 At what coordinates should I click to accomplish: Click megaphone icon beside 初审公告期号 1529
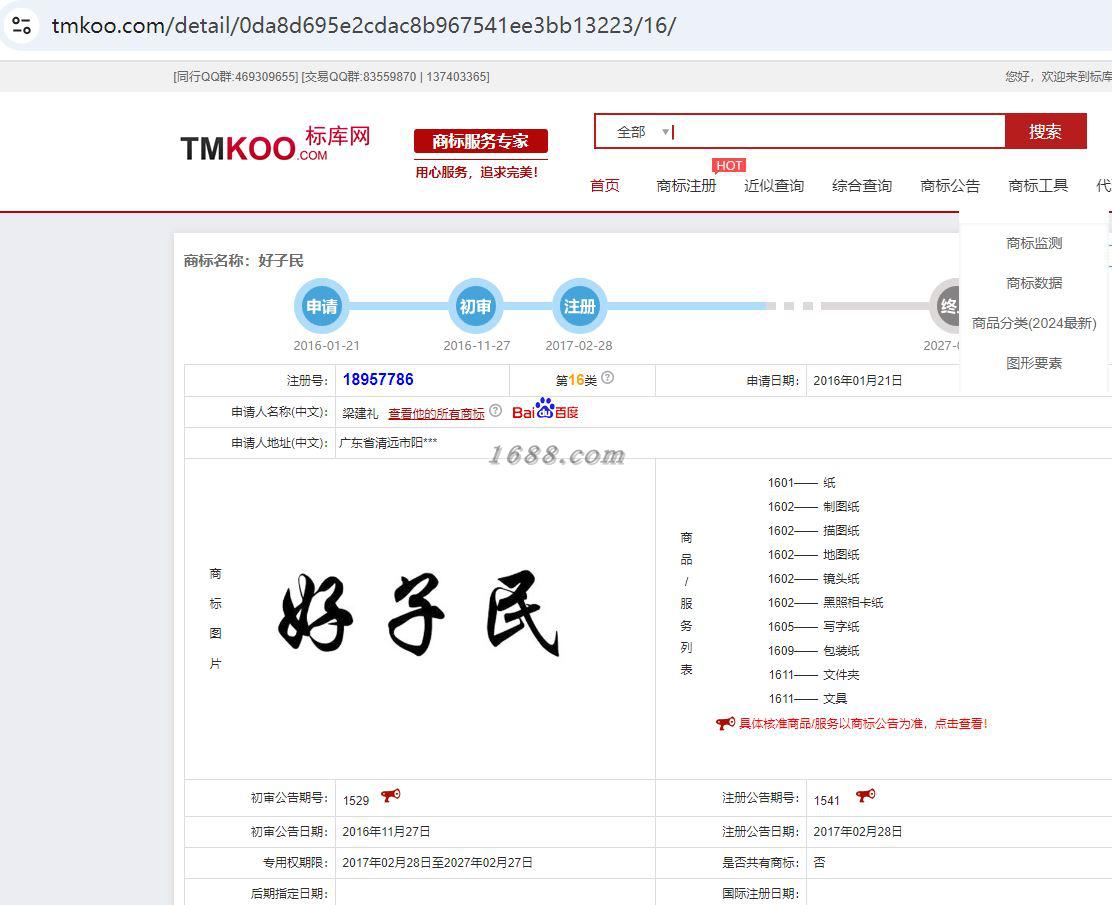(391, 795)
